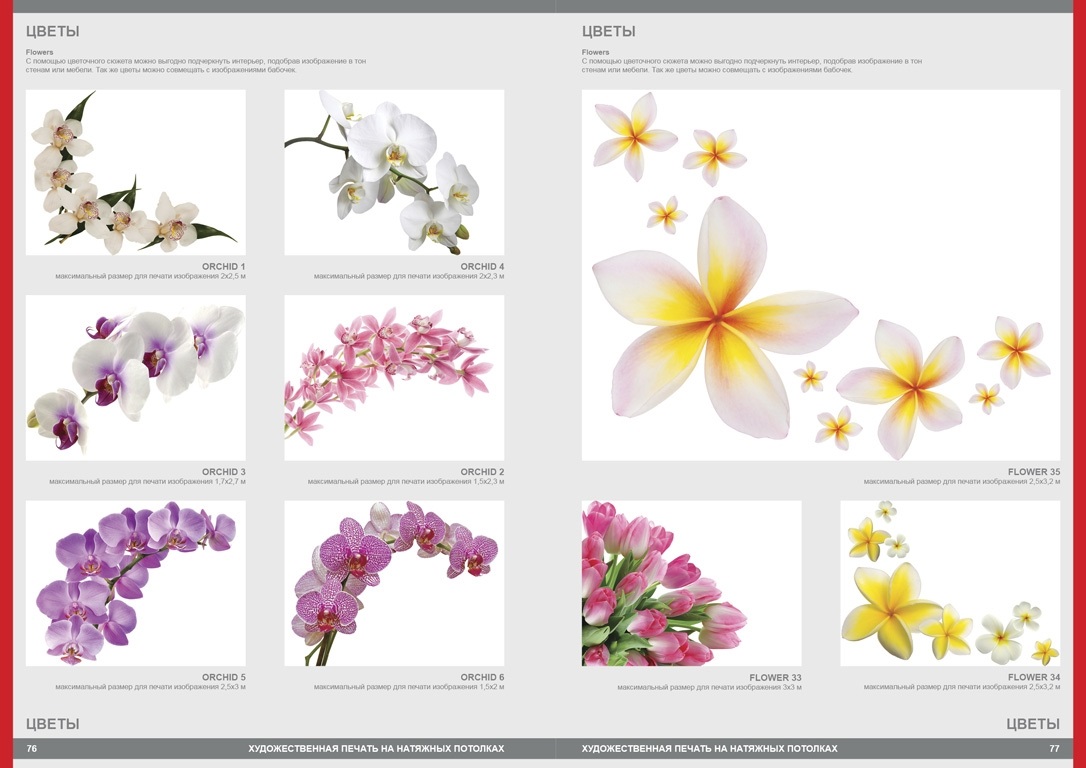This screenshot has height=768, width=1086.
Task: Select the ORCHID 5 violet orchid image
Action: click(135, 583)
